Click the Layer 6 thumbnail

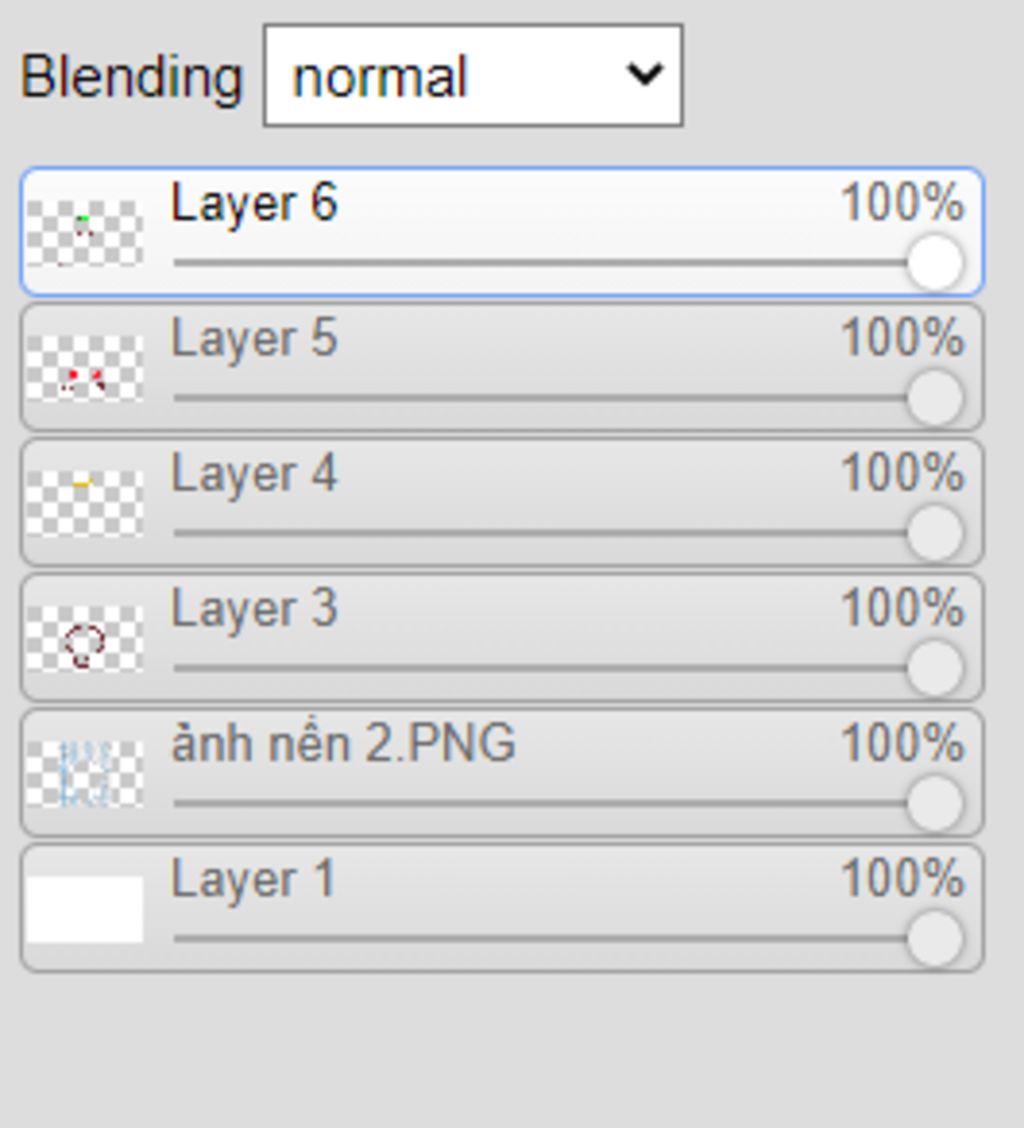[x=84, y=233]
